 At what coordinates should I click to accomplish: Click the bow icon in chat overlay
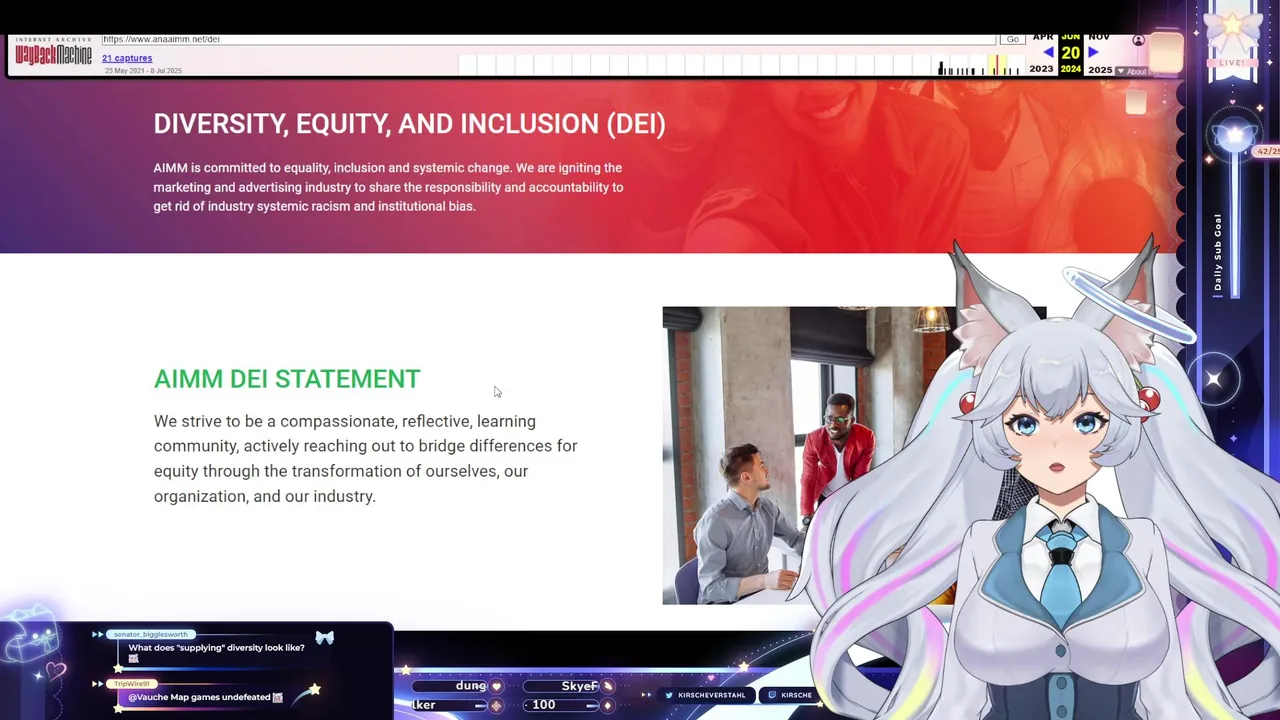324,637
